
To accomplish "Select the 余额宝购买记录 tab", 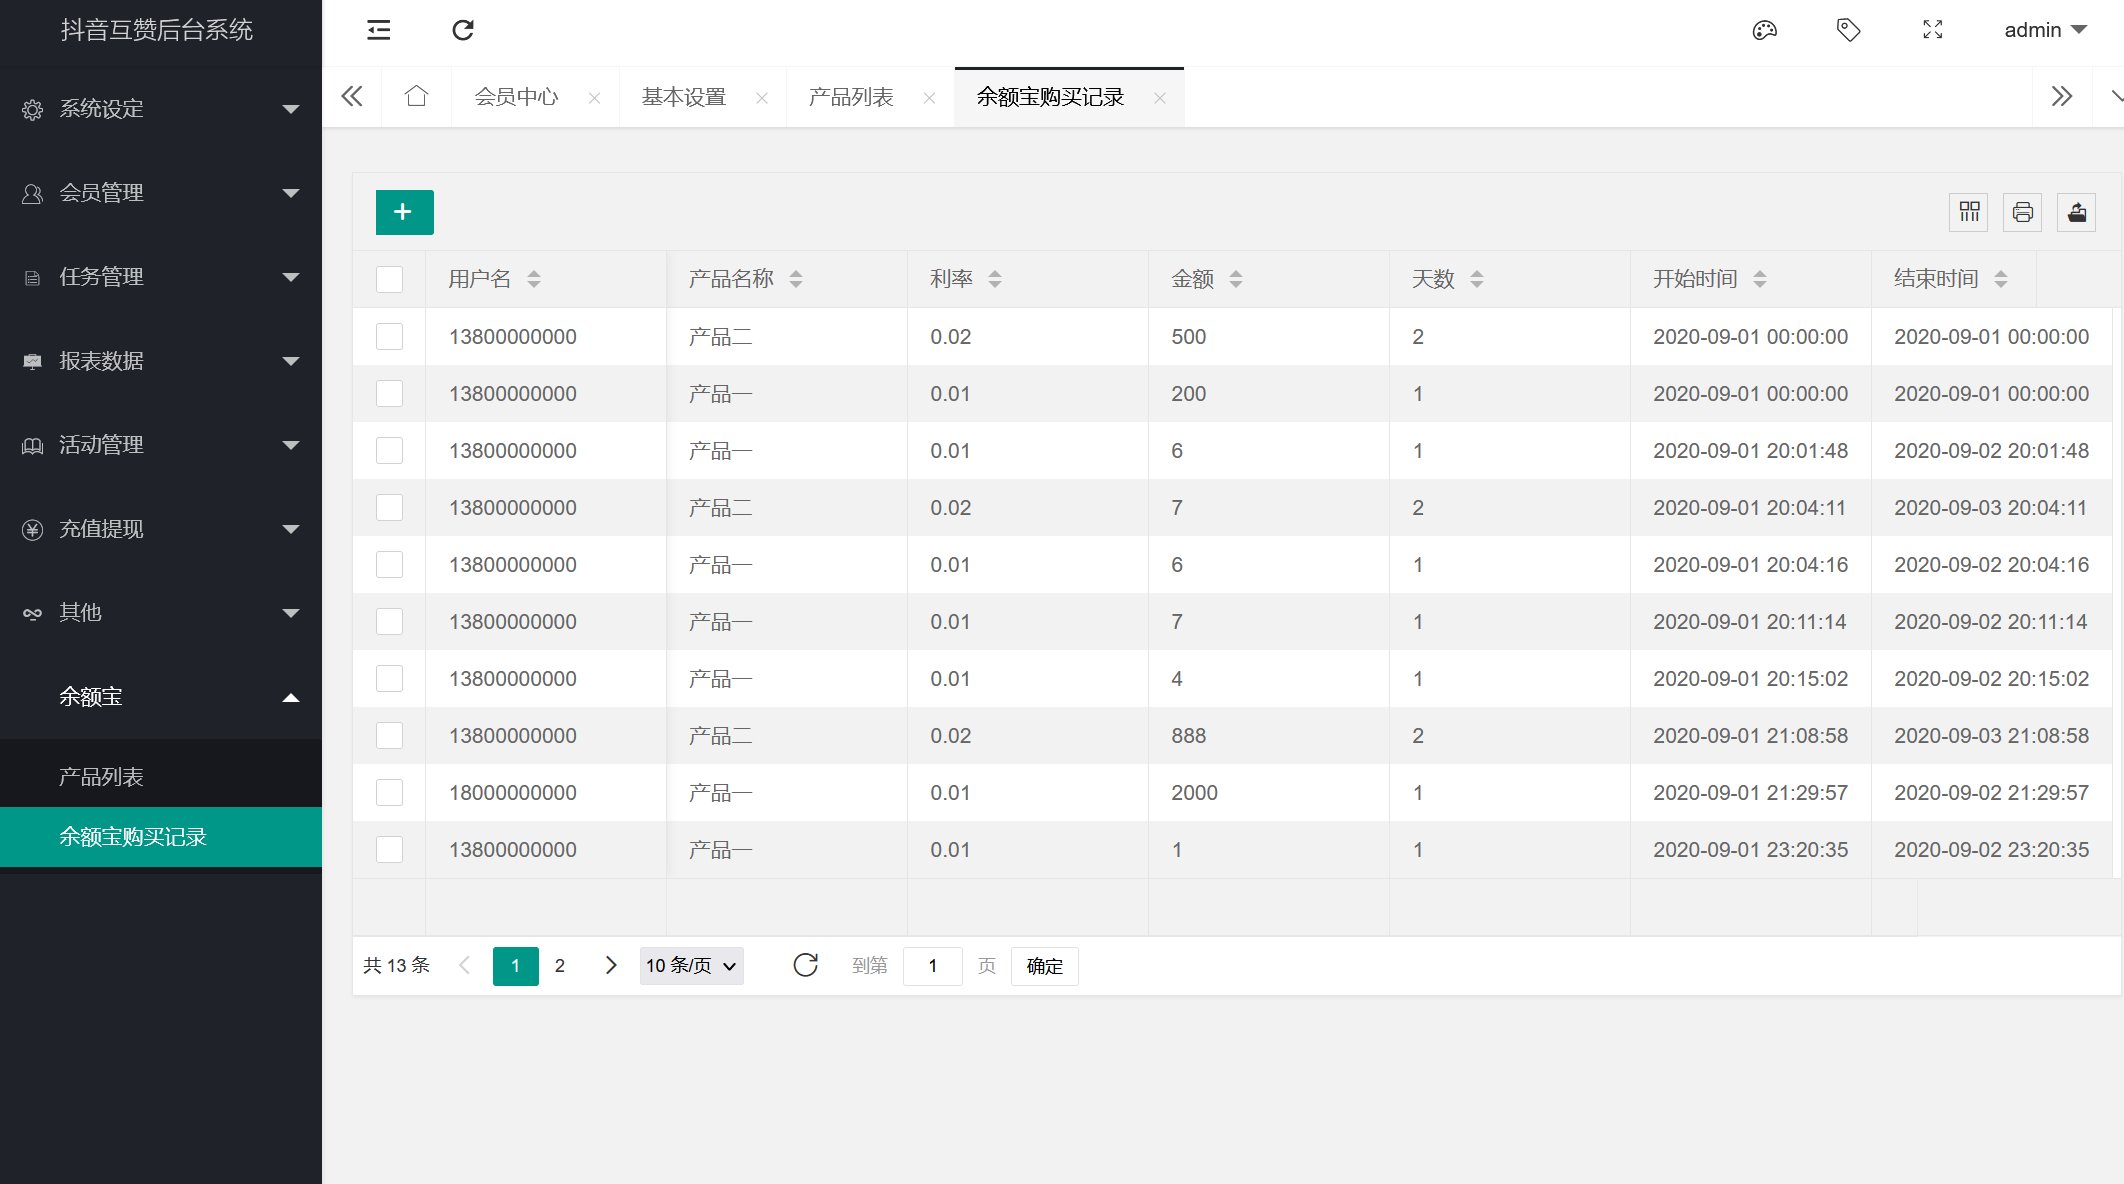I will click(x=1050, y=97).
